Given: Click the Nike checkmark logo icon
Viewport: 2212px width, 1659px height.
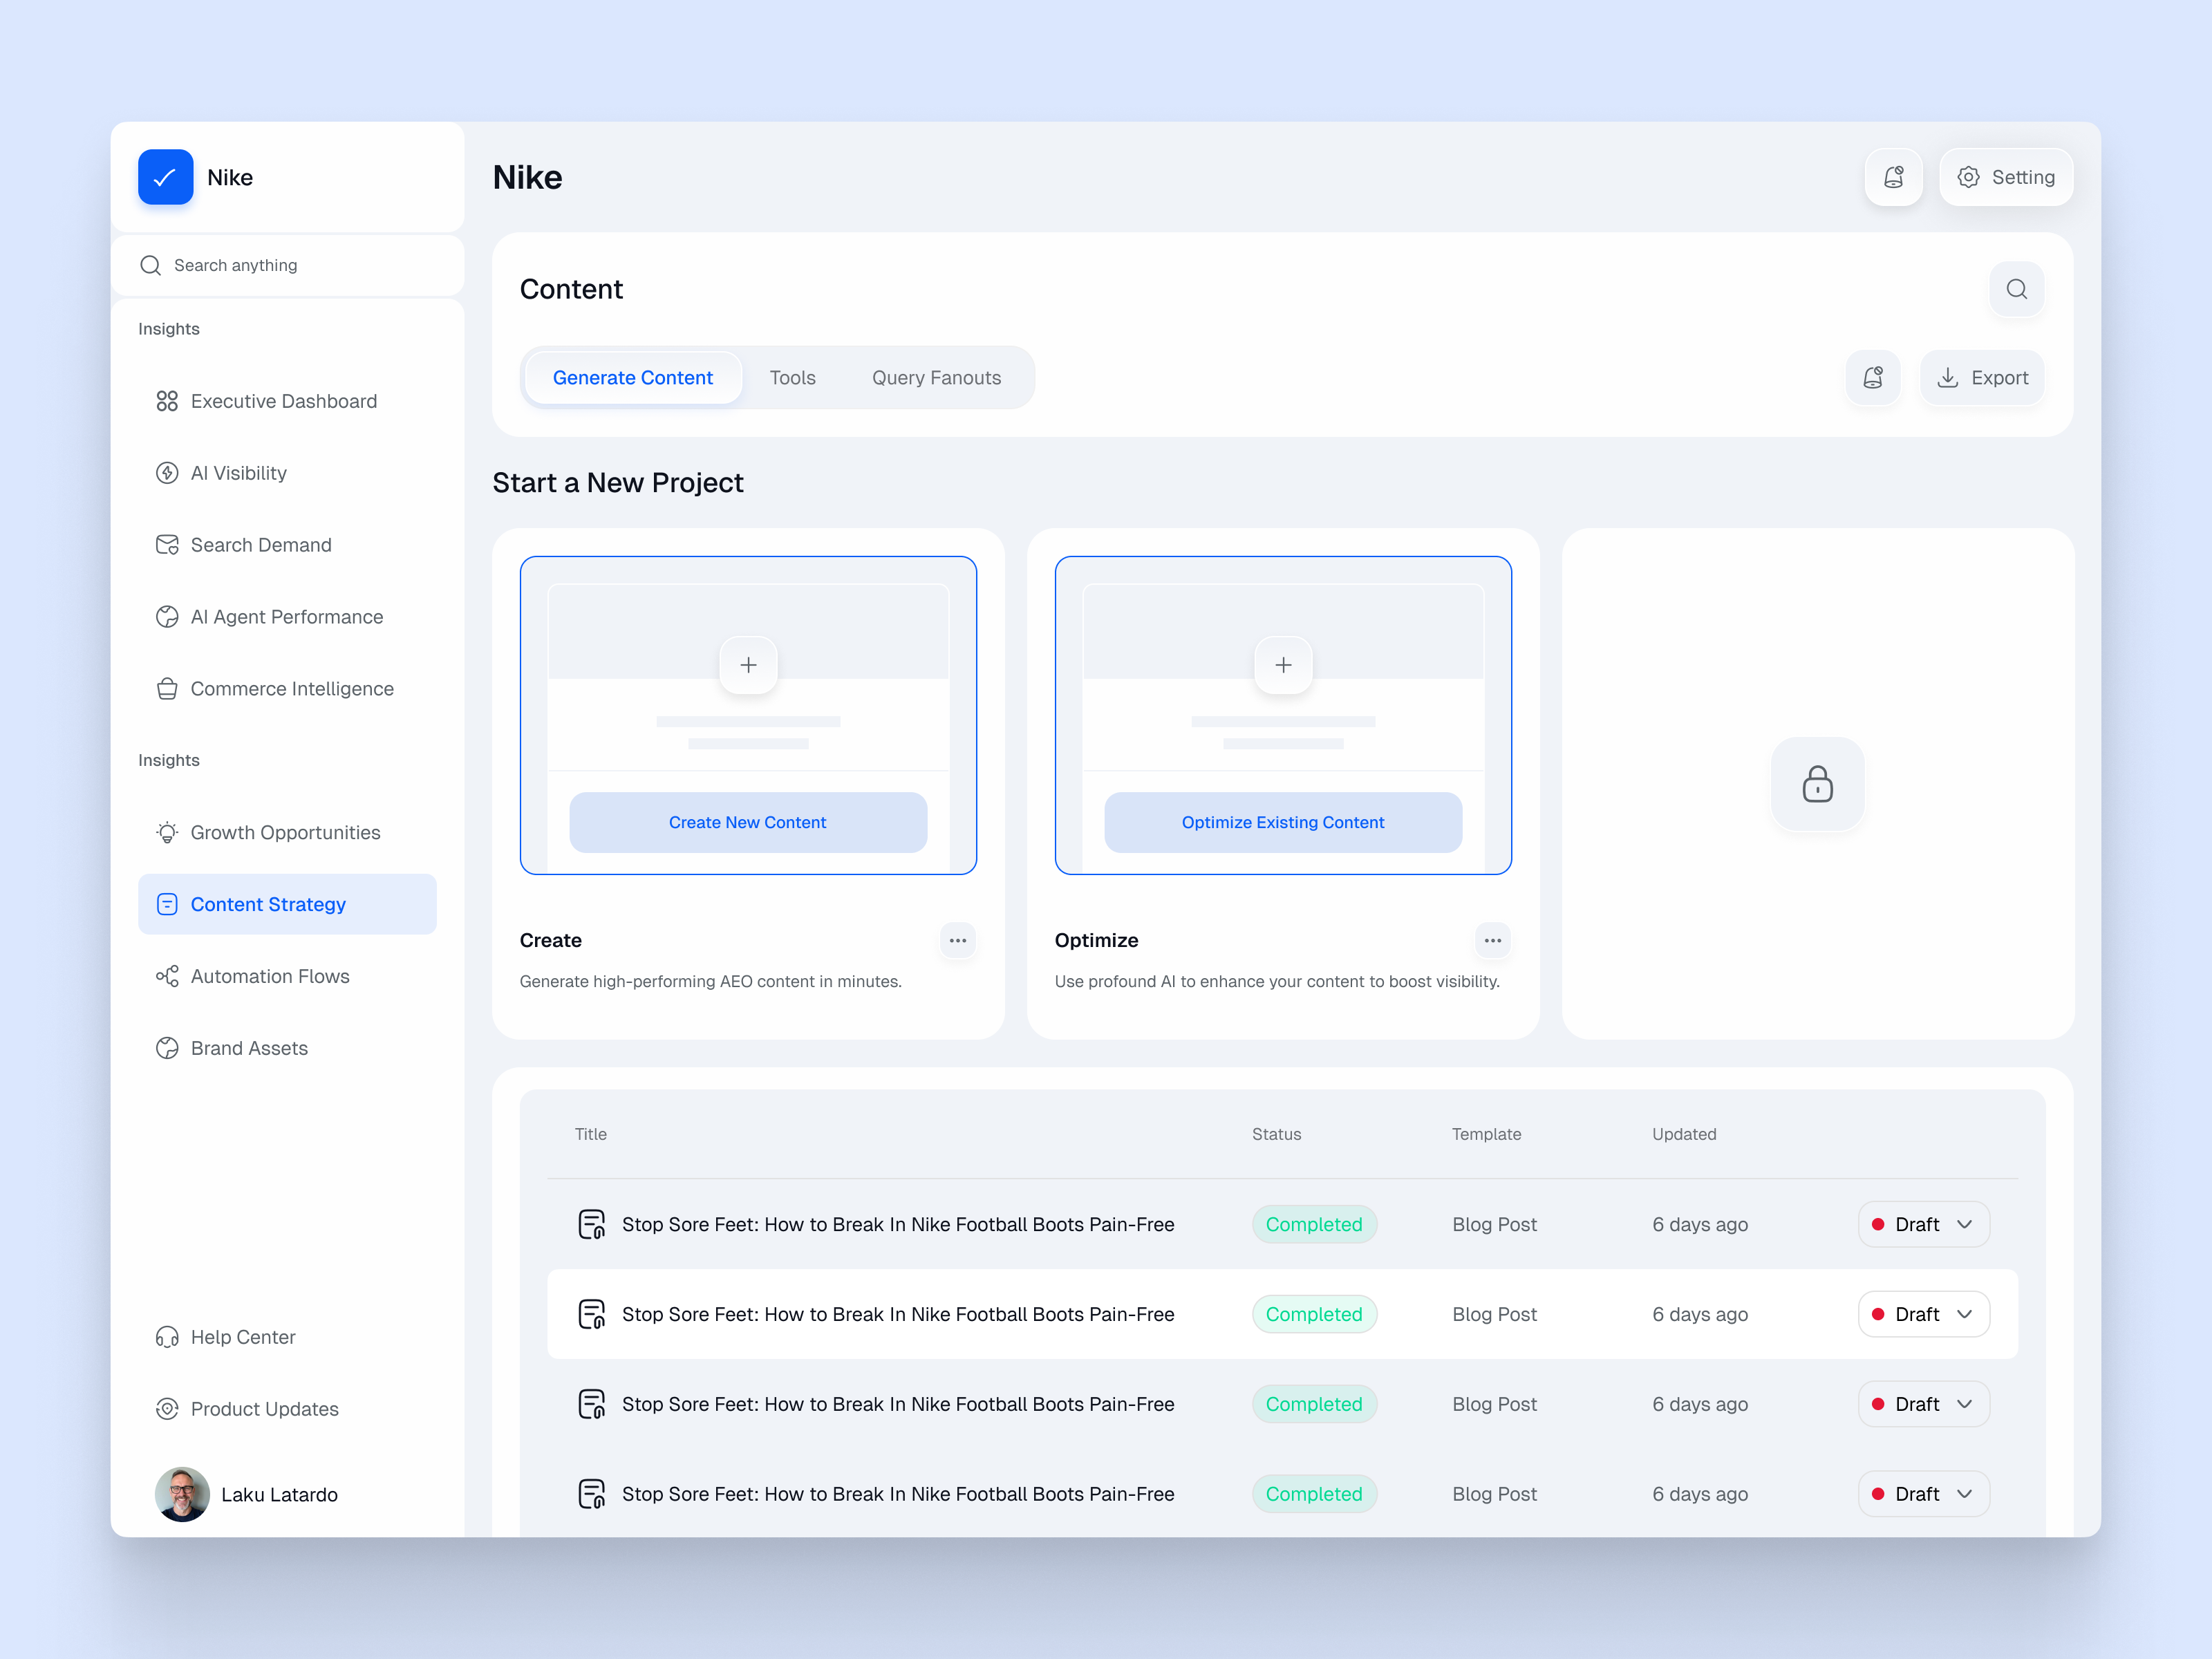Looking at the screenshot, I should coord(165,177).
